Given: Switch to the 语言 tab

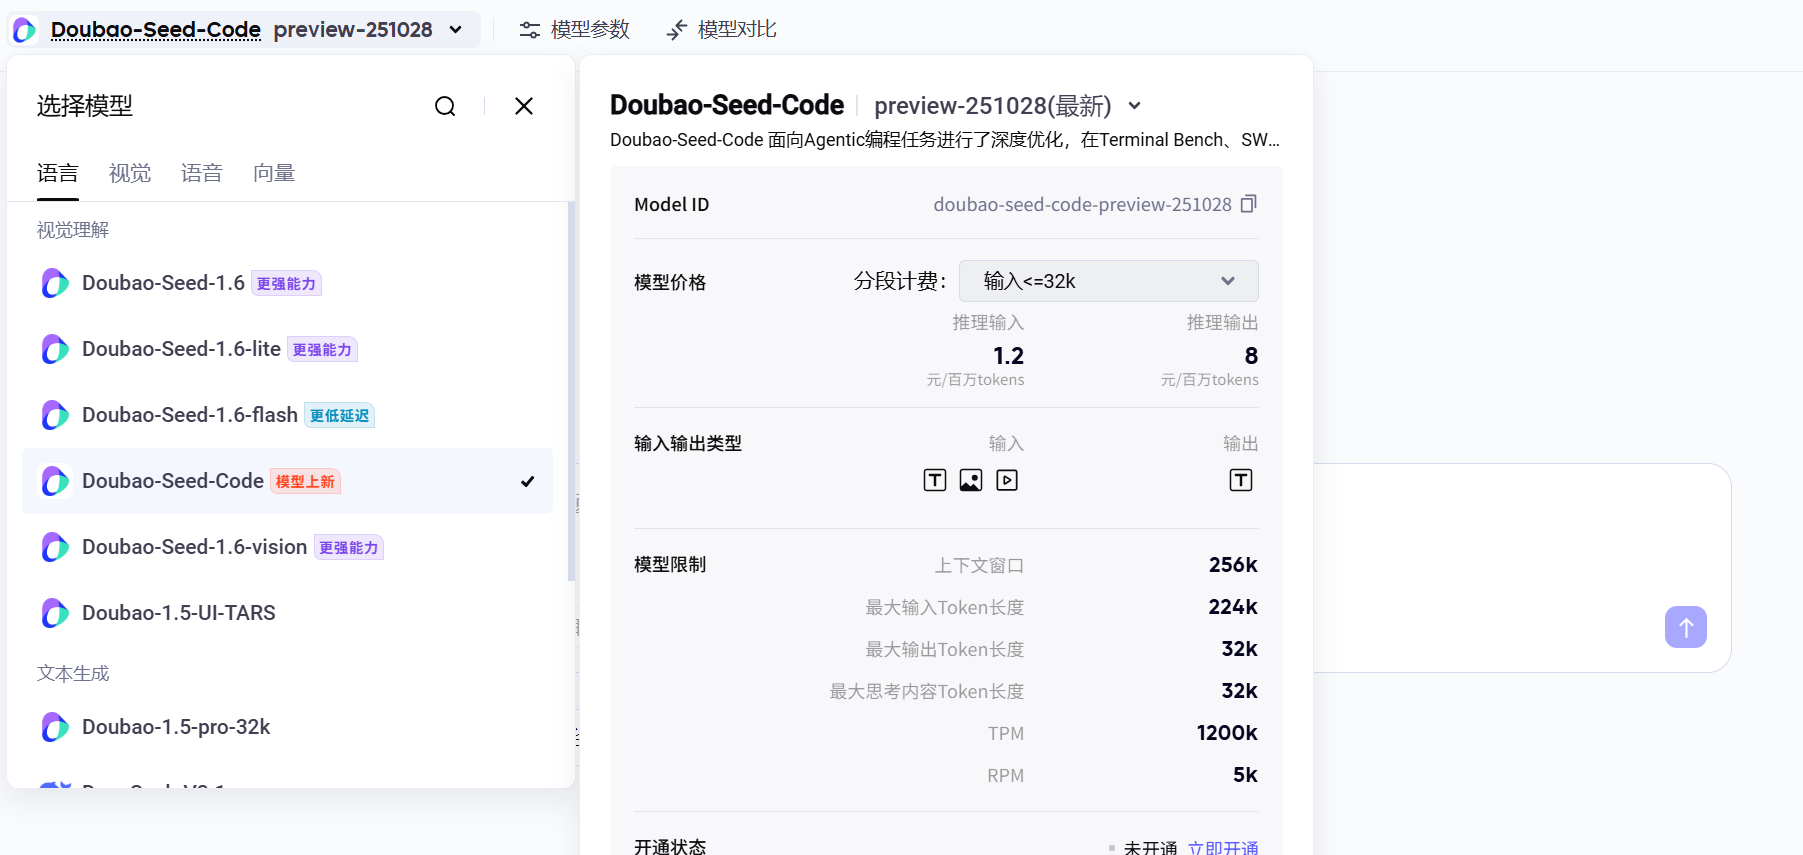Looking at the screenshot, I should tap(58, 173).
